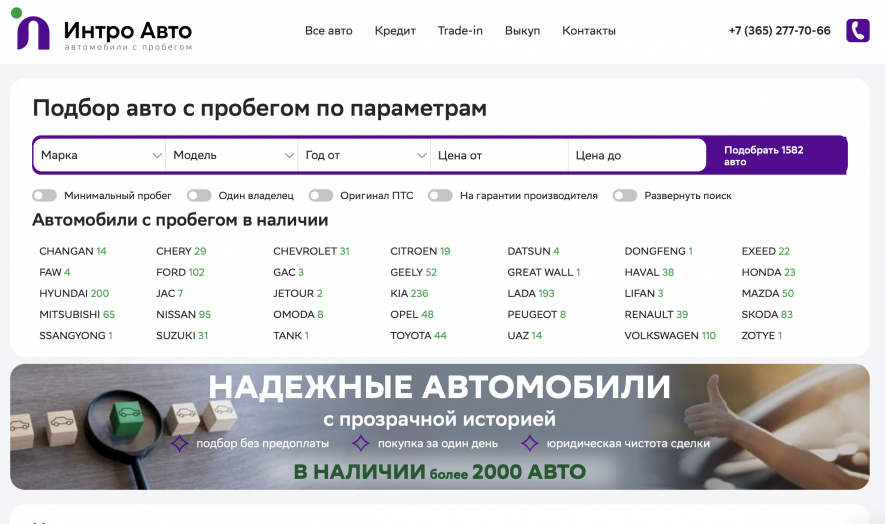
Task: Open the Надежные автомобили banner
Action: pyautogui.click(x=440, y=427)
